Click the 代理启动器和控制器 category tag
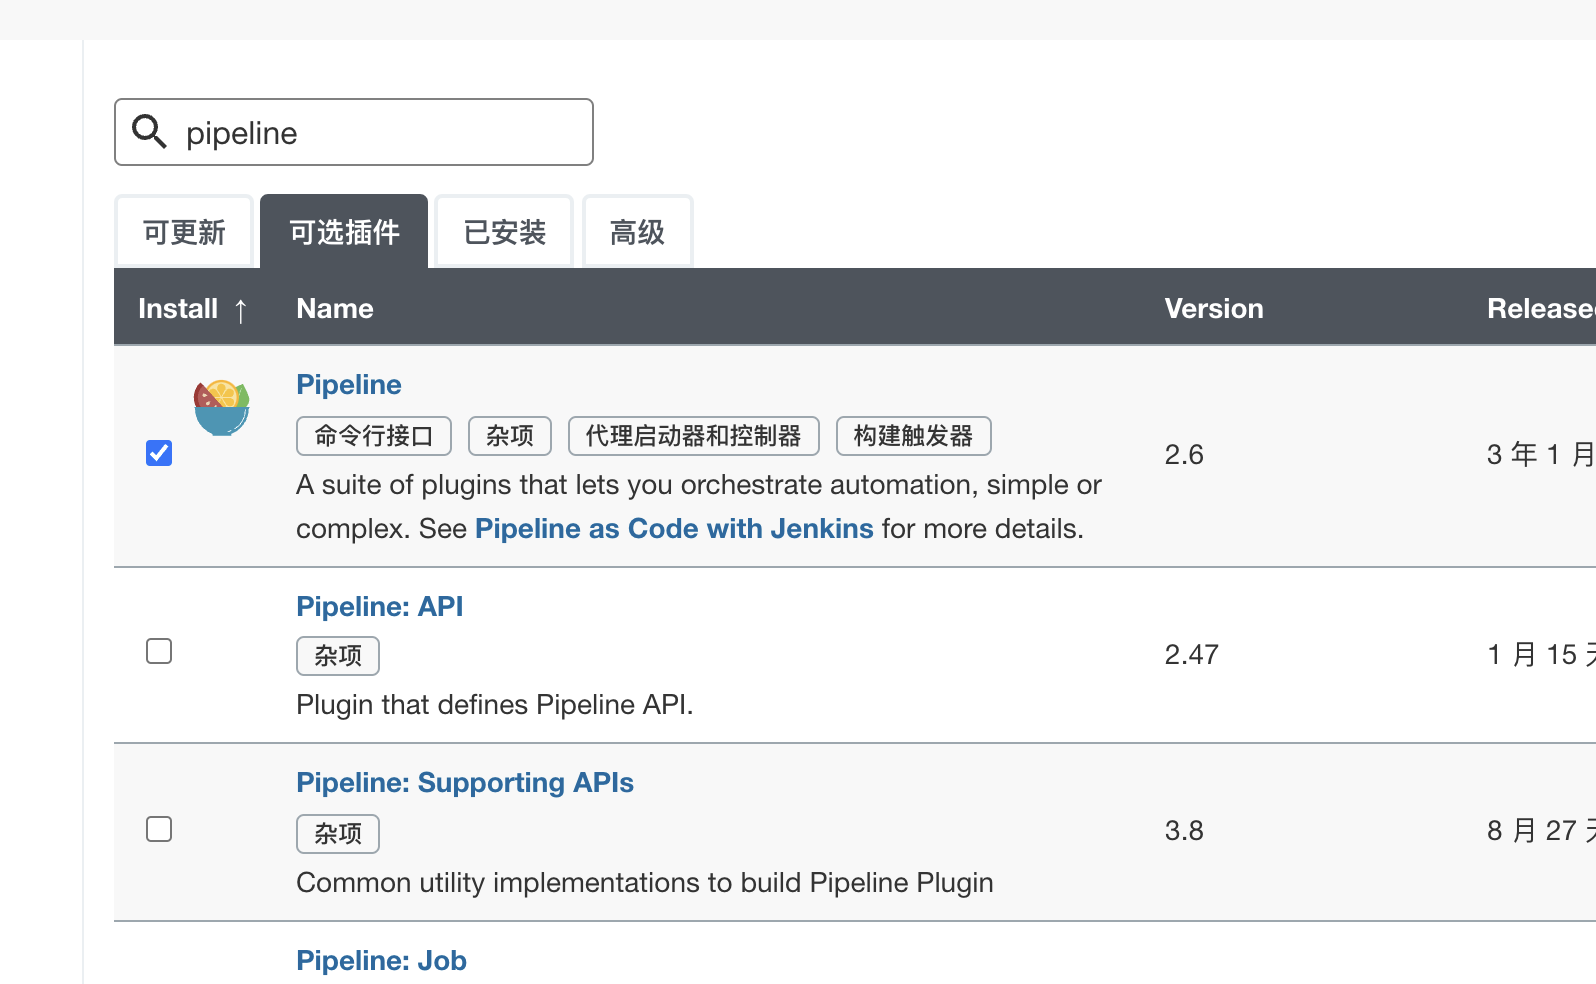This screenshot has height=984, width=1596. (693, 436)
